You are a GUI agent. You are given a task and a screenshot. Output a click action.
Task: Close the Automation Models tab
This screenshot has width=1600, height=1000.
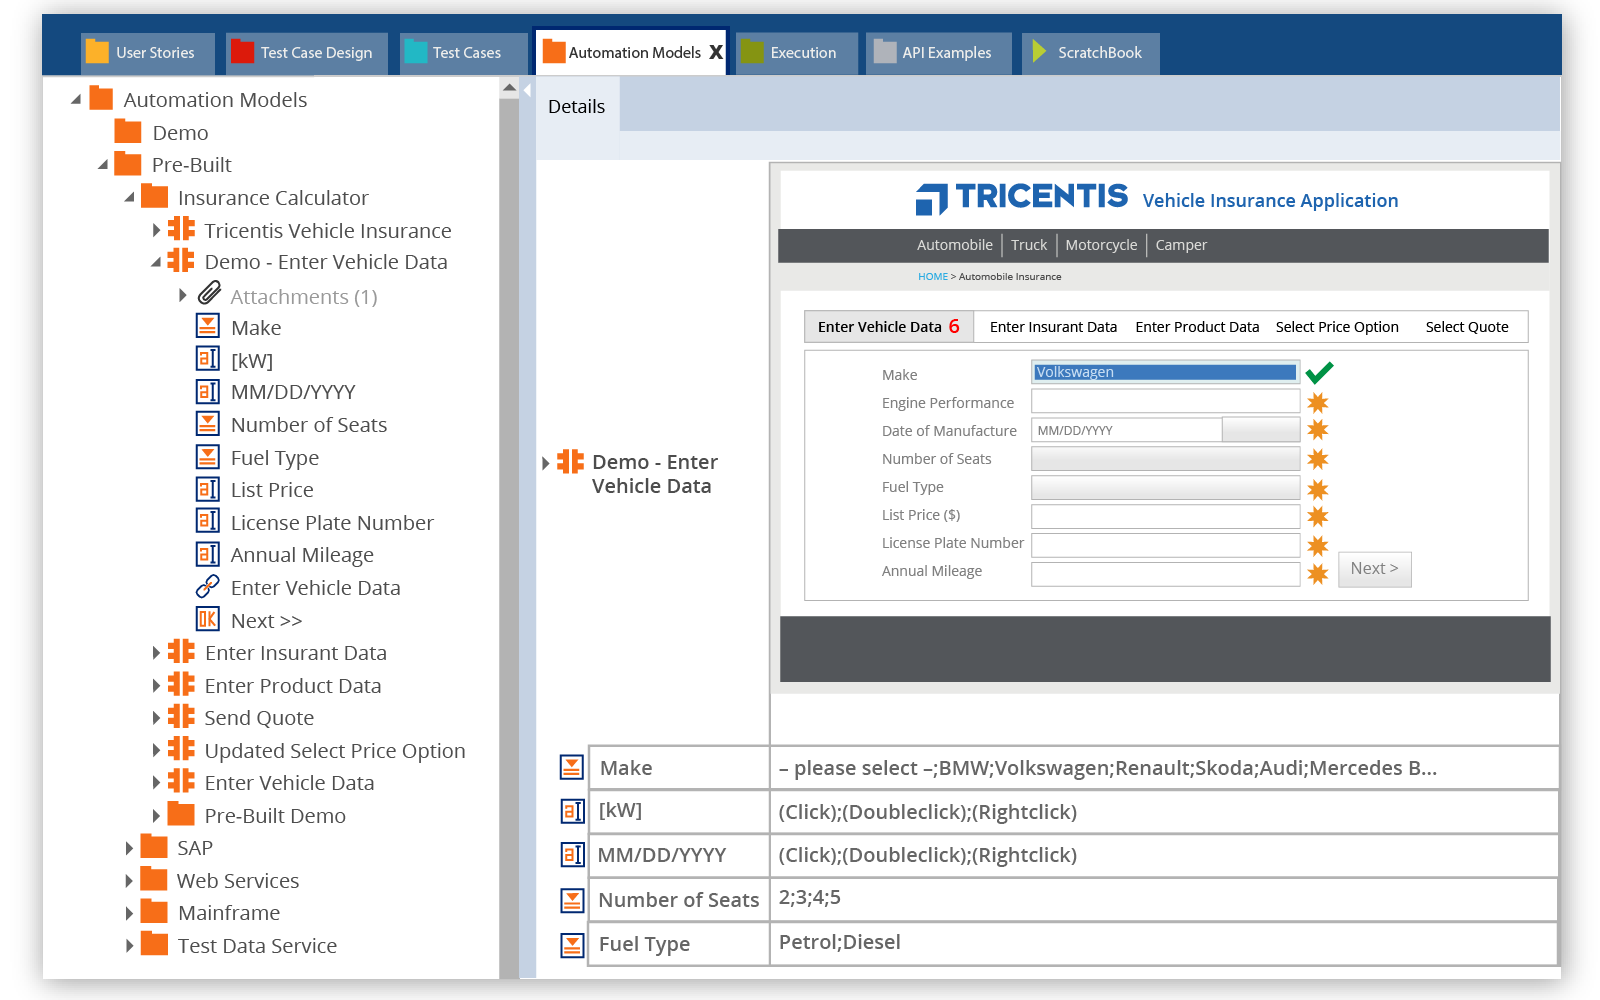716,52
